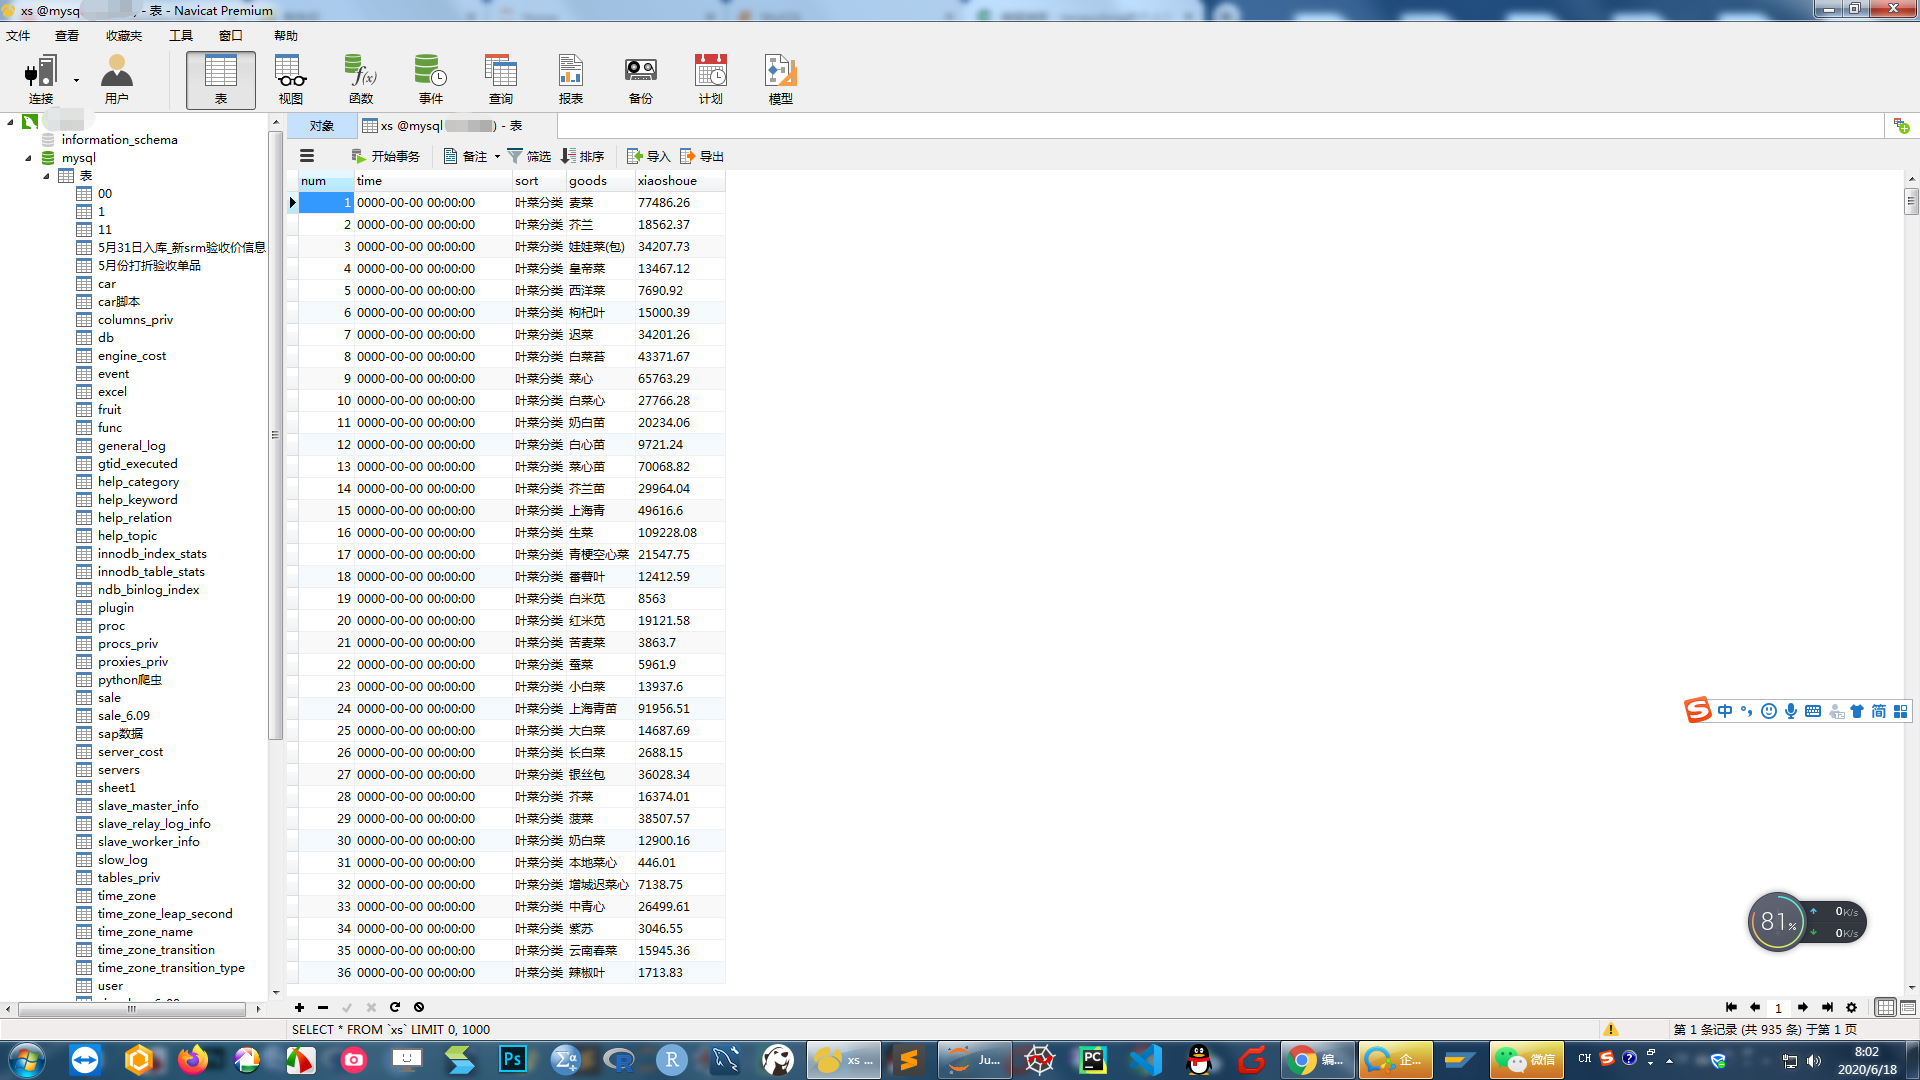1920x1080 pixels.
Task: Open the 工具 menu
Action: pyautogui.click(x=180, y=35)
